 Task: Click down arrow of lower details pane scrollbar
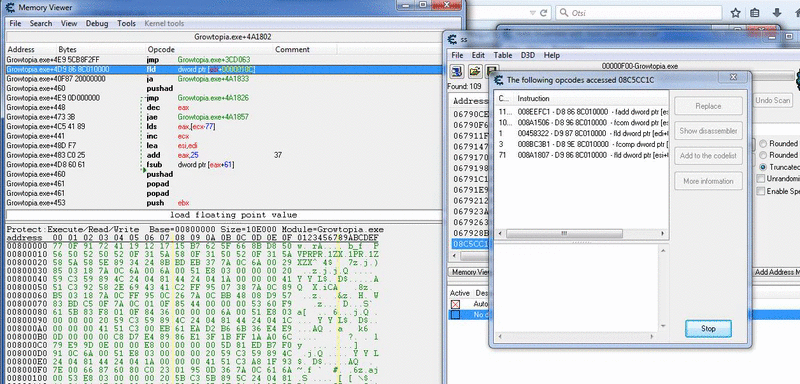pos(663,326)
